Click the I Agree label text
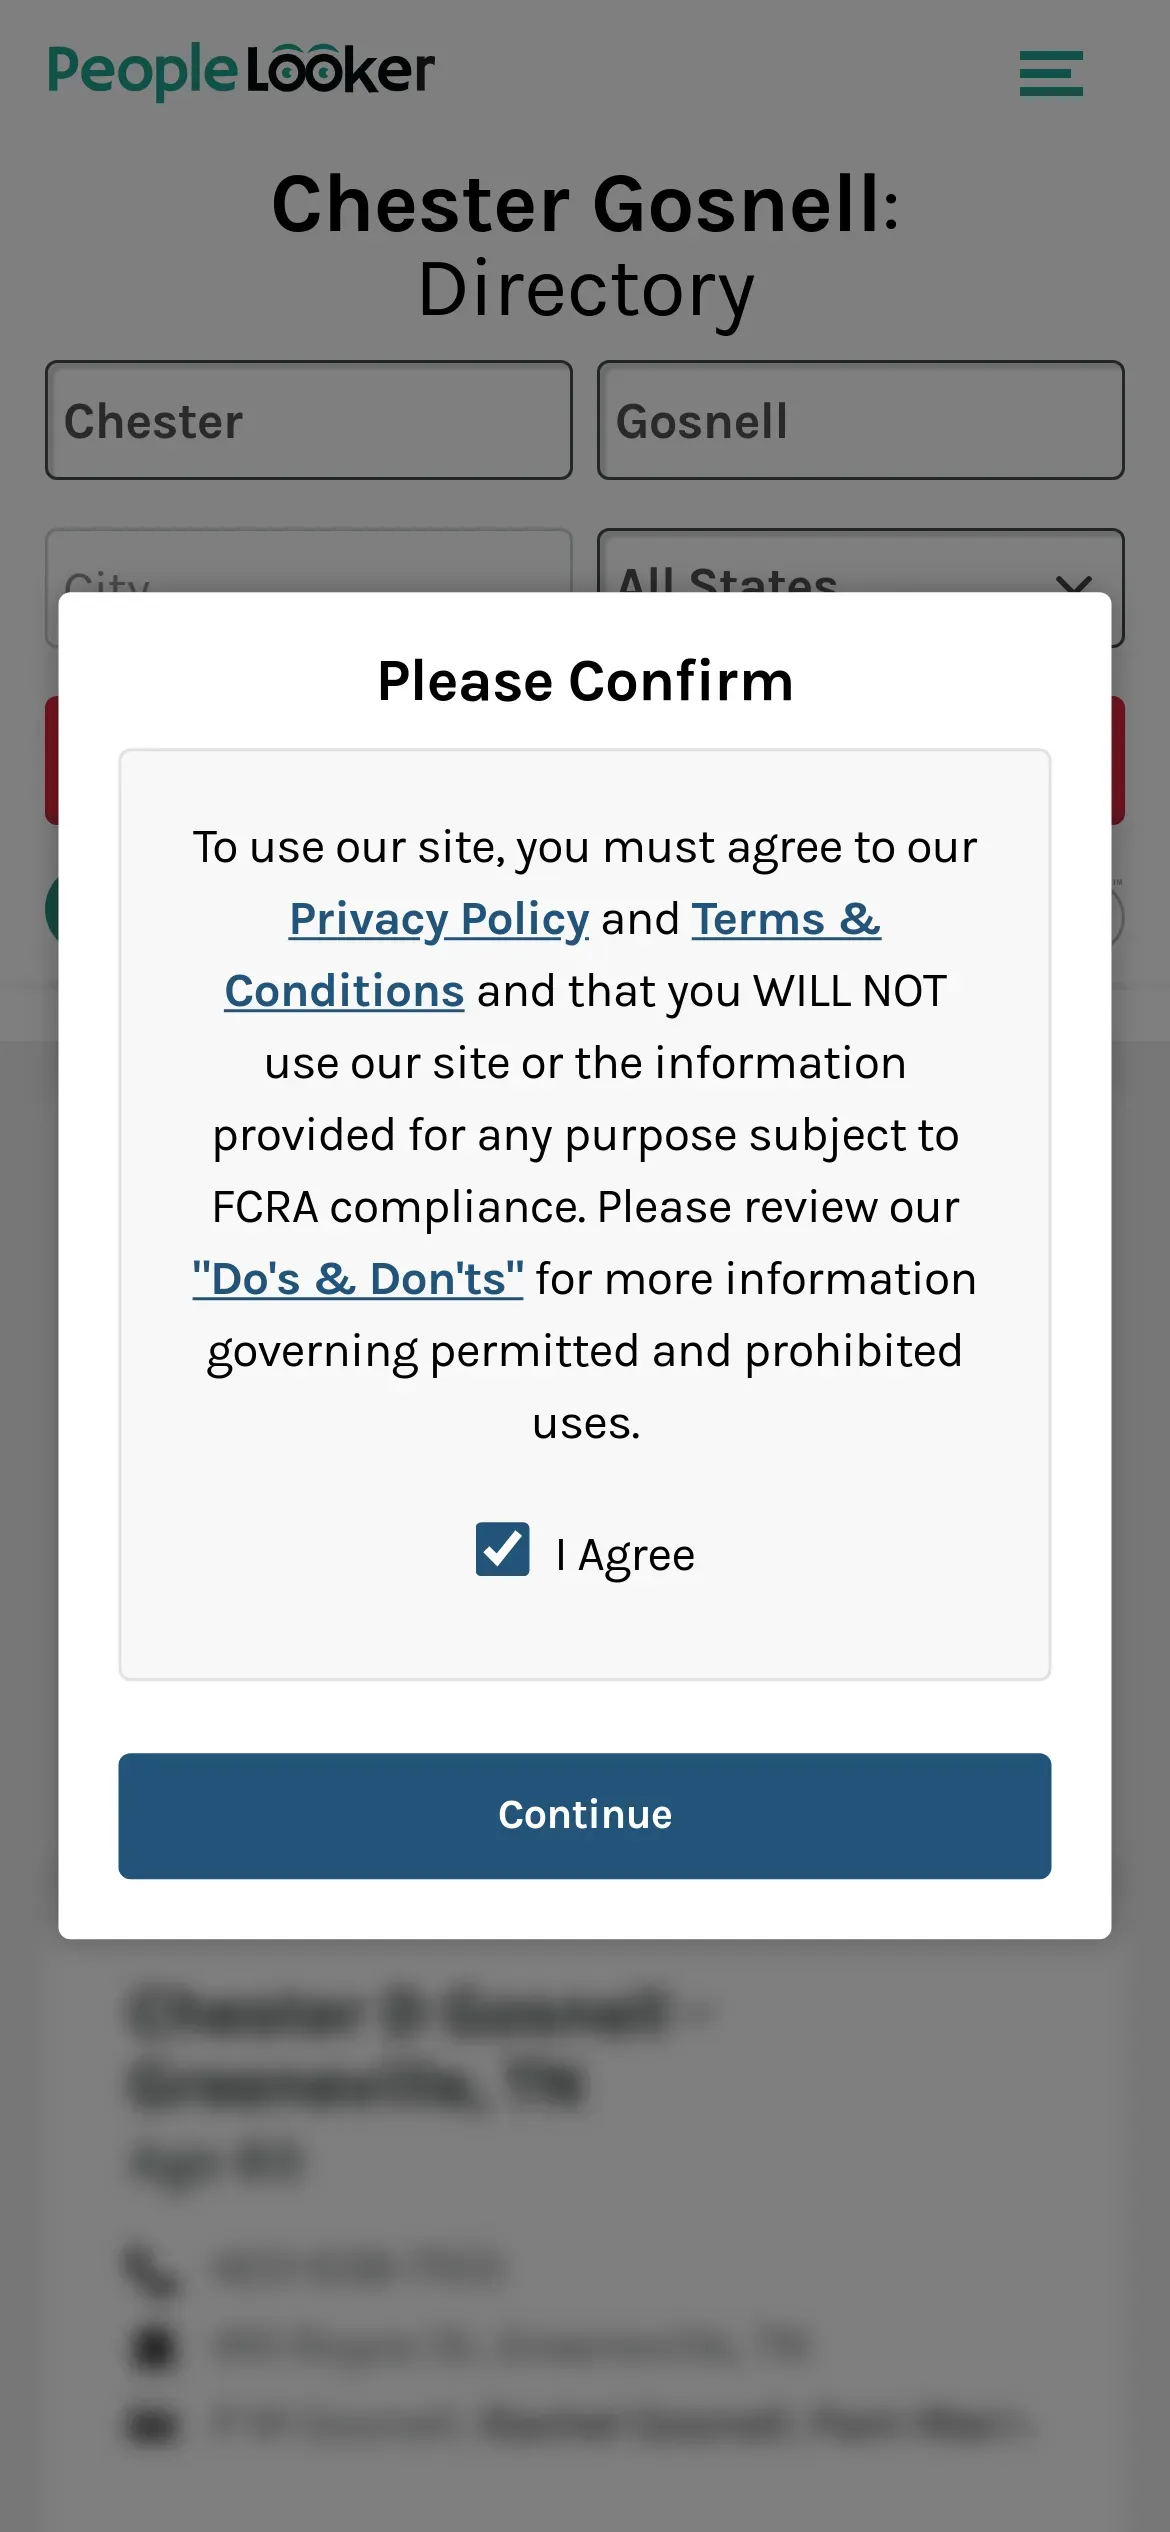Viewport: 1170px width, 2532px height. (x=625, y=1555)
